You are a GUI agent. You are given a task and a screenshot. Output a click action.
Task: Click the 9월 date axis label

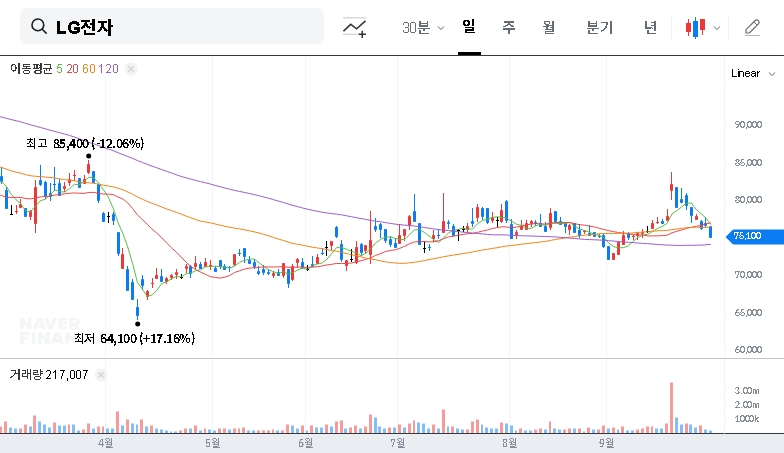606,443
